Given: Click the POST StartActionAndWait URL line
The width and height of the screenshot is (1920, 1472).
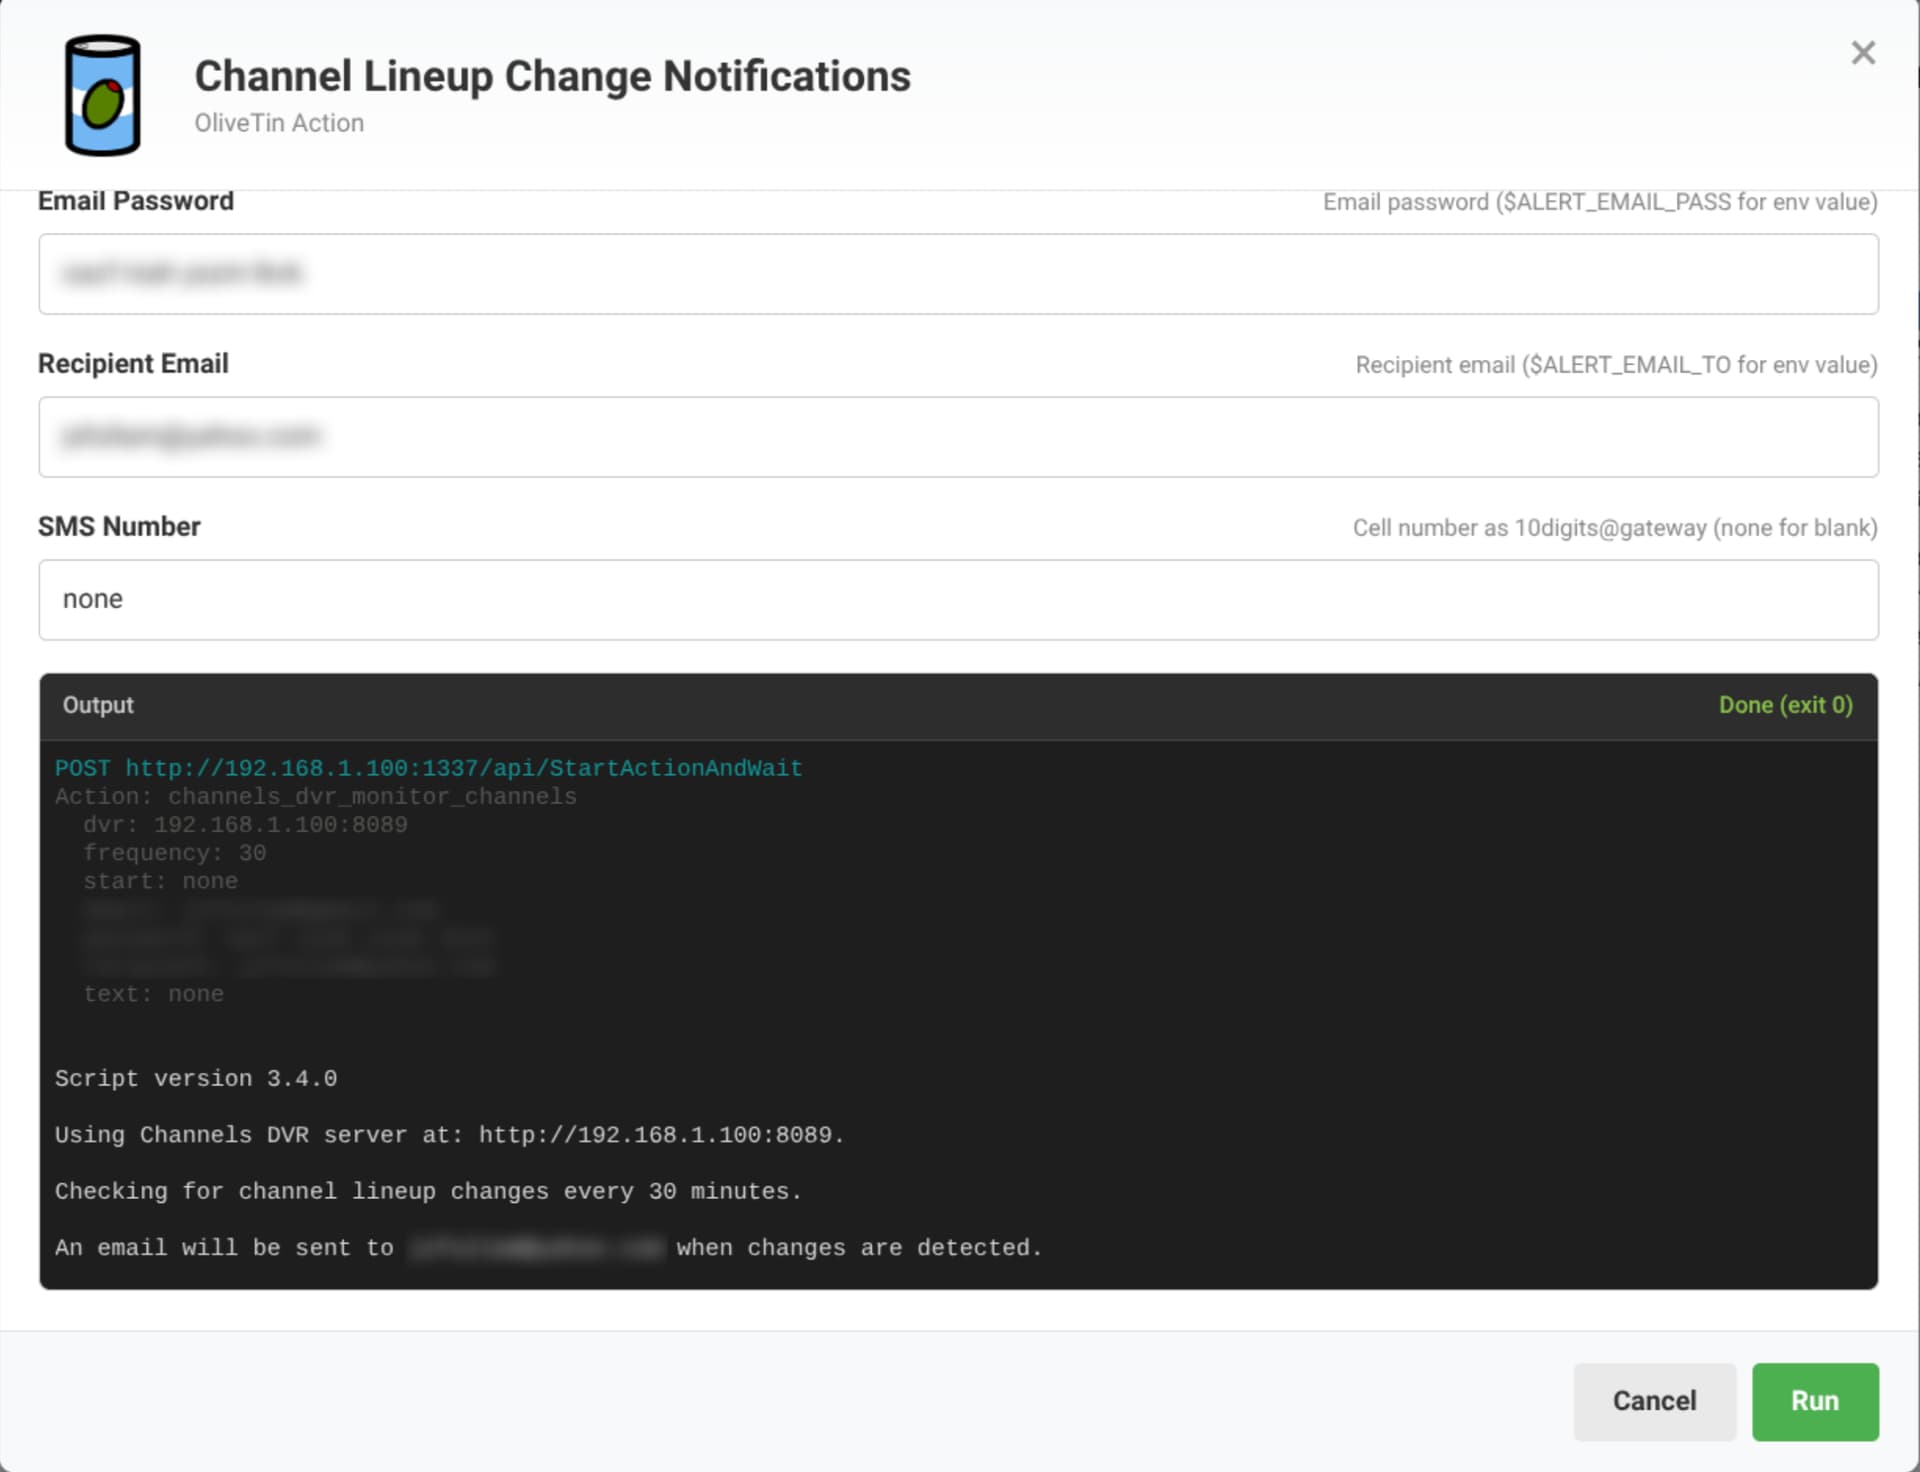Looking at the screenshot, I should tap(428, 768).
